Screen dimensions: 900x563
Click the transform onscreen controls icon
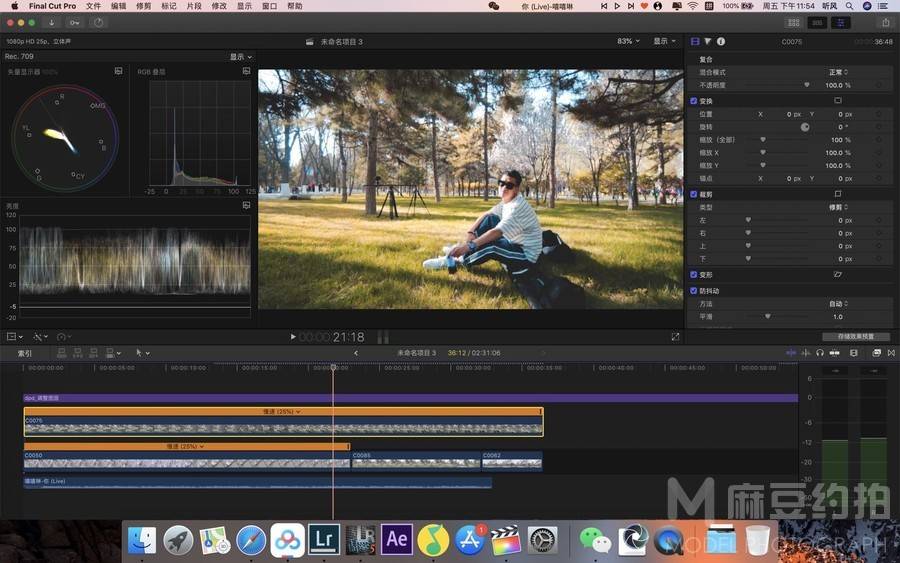click(x=837, y=100)
